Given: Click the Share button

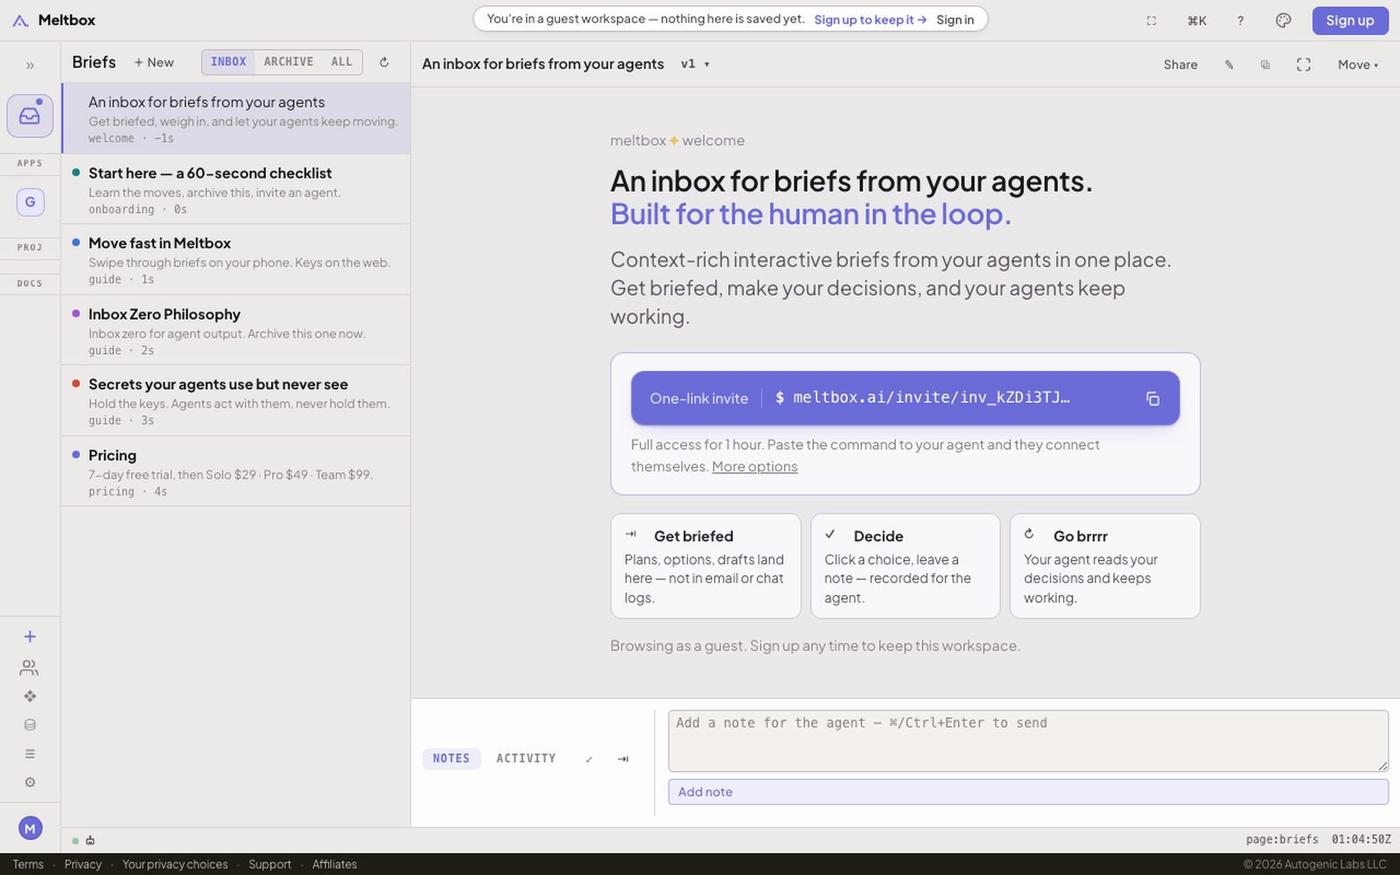Looking at the screenshot, I should pyautogui.click(x=1181, y=64).
